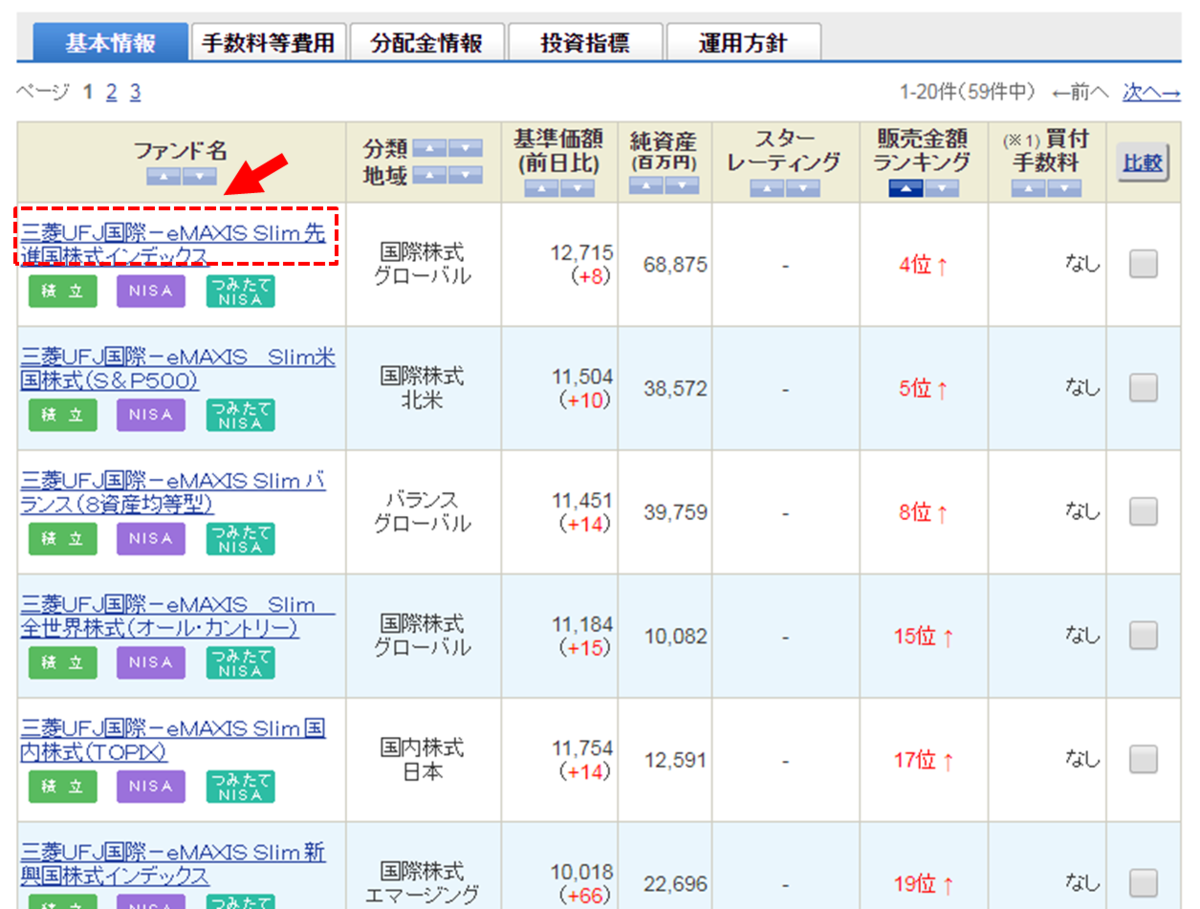
Task: Click 積立 badge for 全世界株式(オール・カントリー)
Action: [62, 663]
